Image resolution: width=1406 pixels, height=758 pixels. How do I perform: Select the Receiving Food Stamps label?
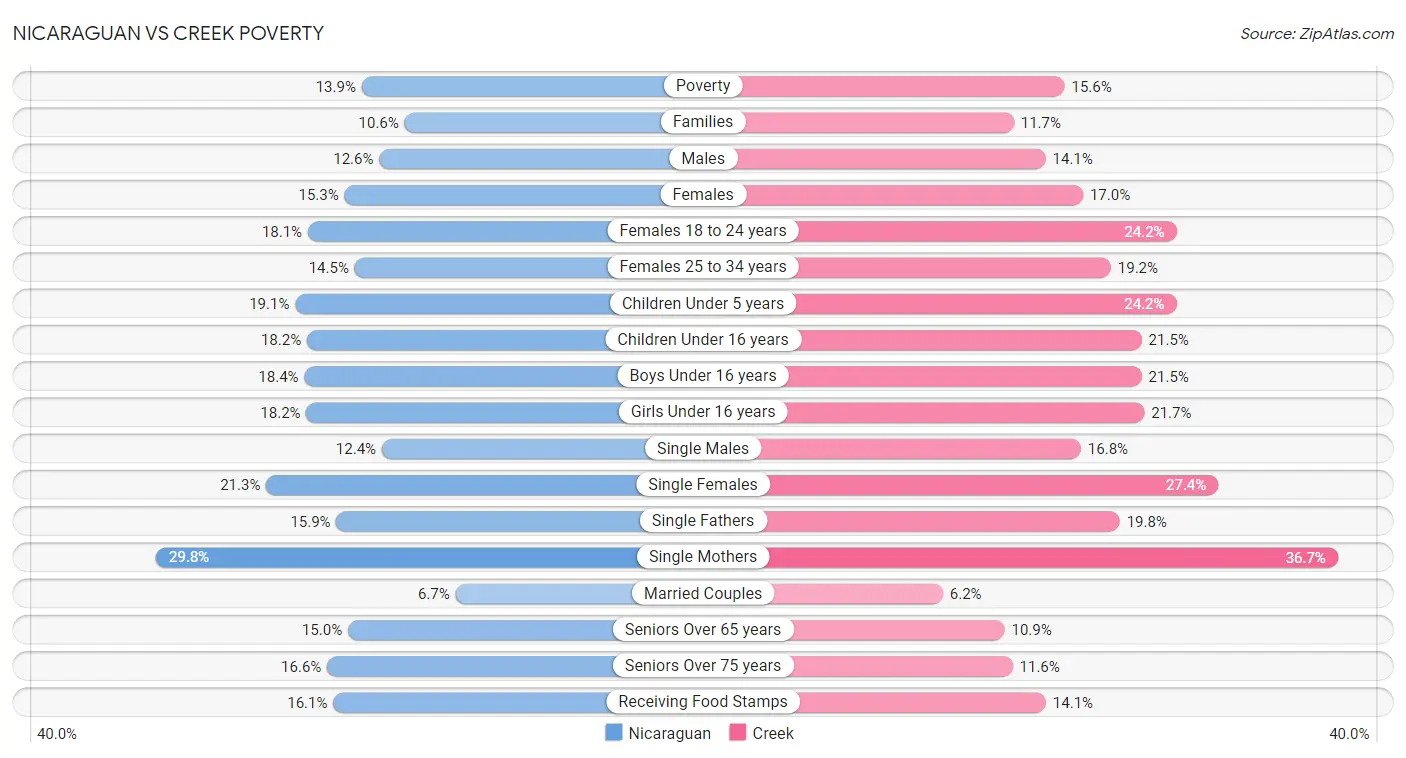coord(703,702)
